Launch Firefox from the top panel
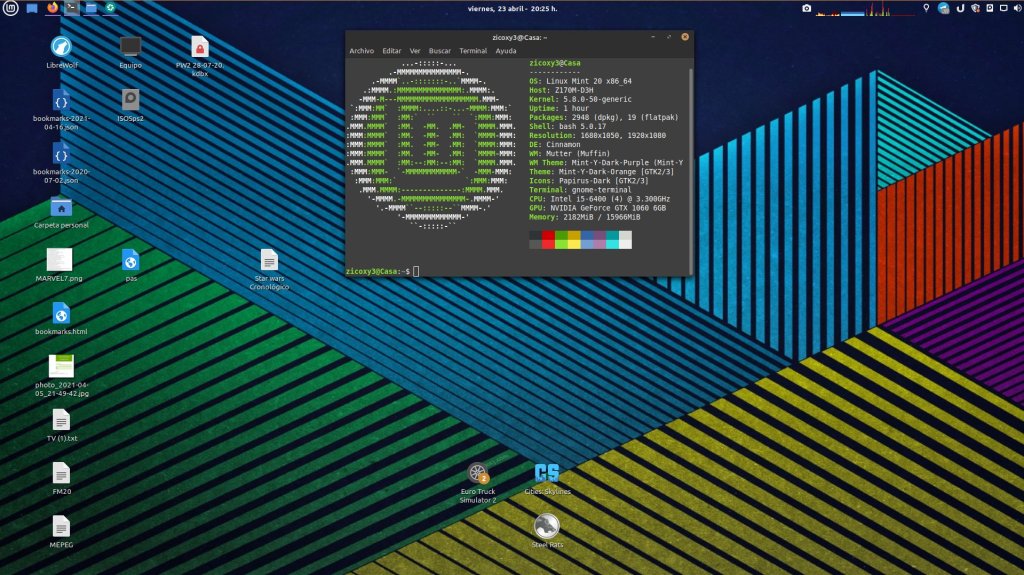 point(53,8)
